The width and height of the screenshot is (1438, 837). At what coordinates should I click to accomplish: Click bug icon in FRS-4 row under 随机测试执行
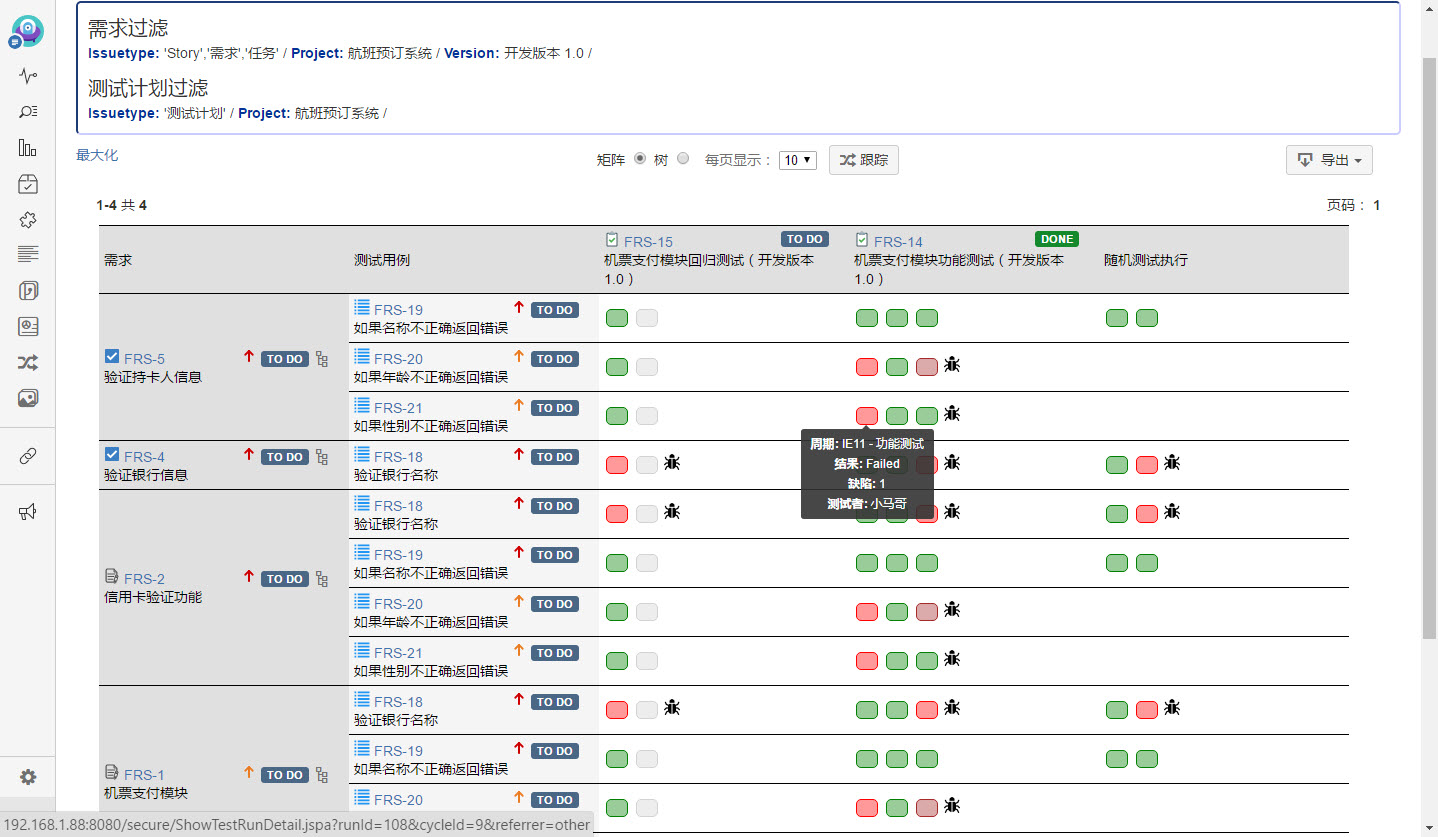[1172, 462]
